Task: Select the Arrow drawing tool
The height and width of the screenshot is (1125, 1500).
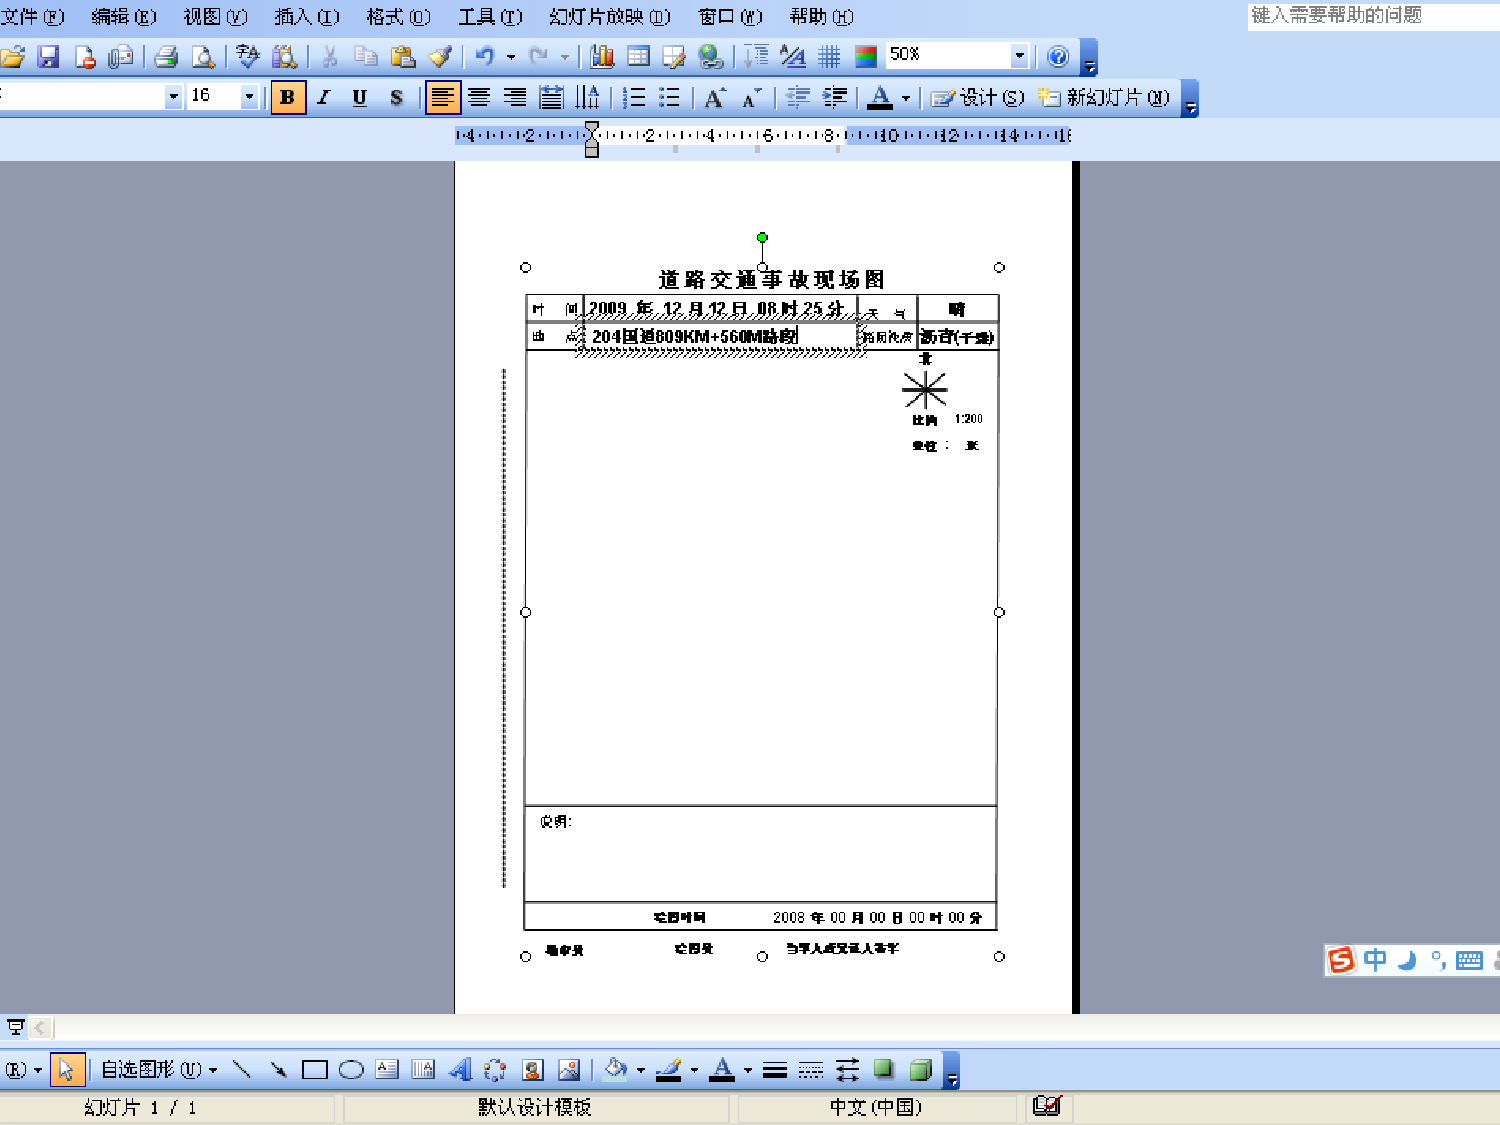Action: pyautogui.click(x=278, y=1070)
